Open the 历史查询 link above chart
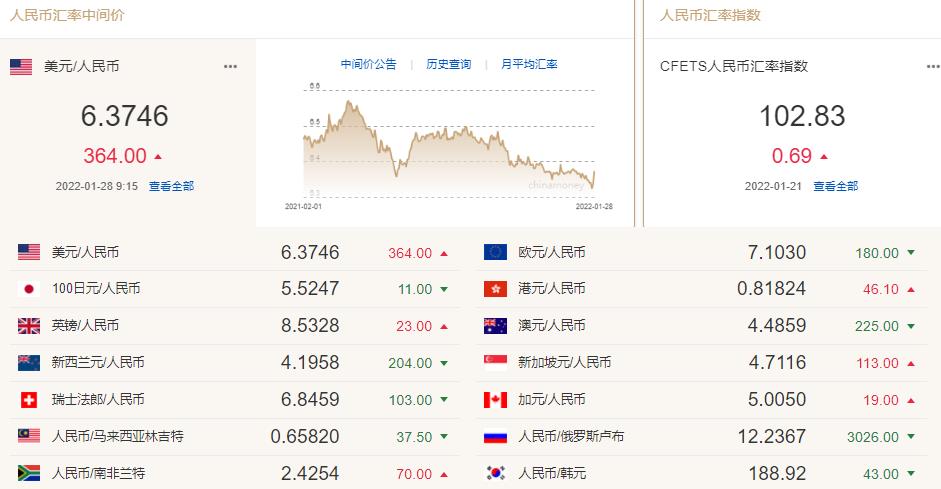Screen dimensions: 941x489 click(448, 64)
